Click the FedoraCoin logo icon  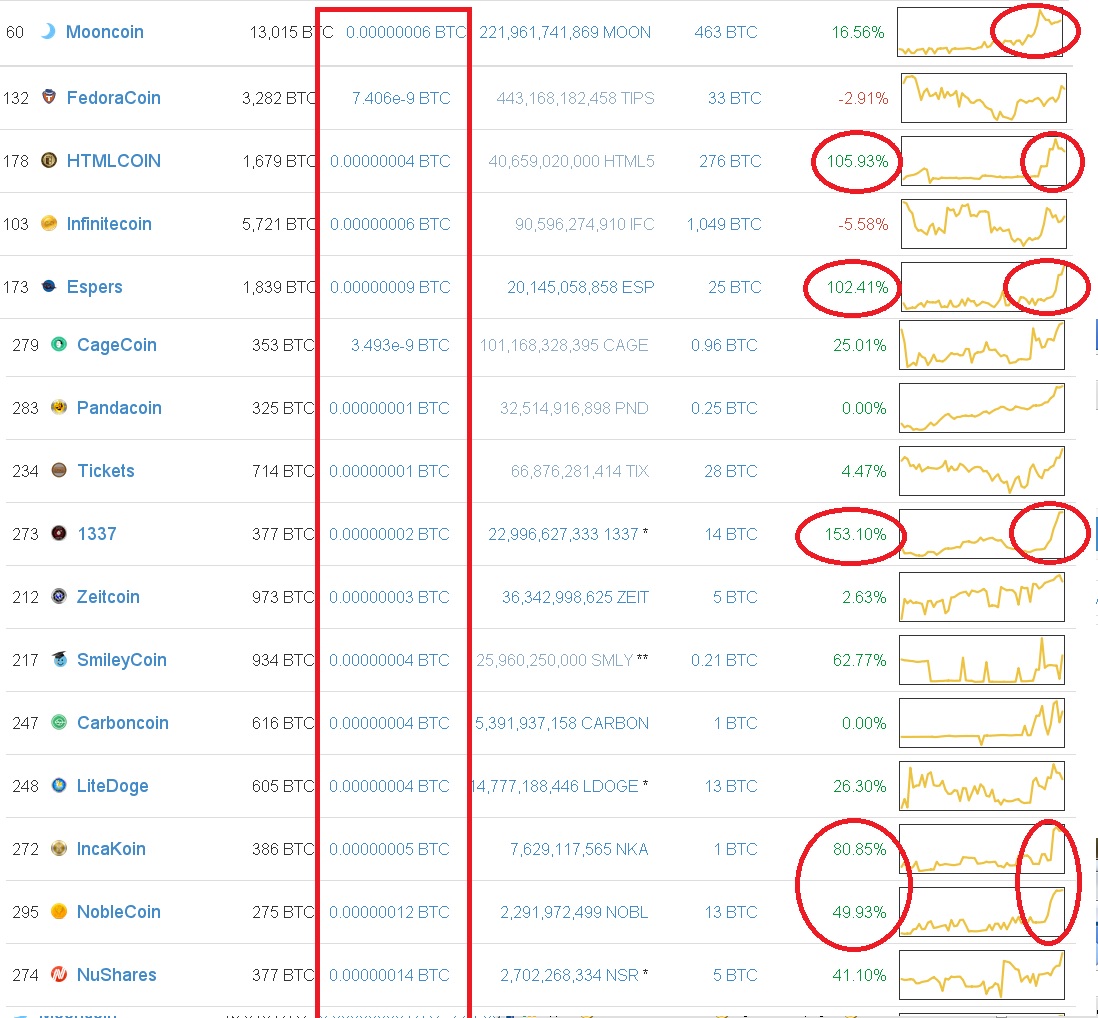point(48,98)
